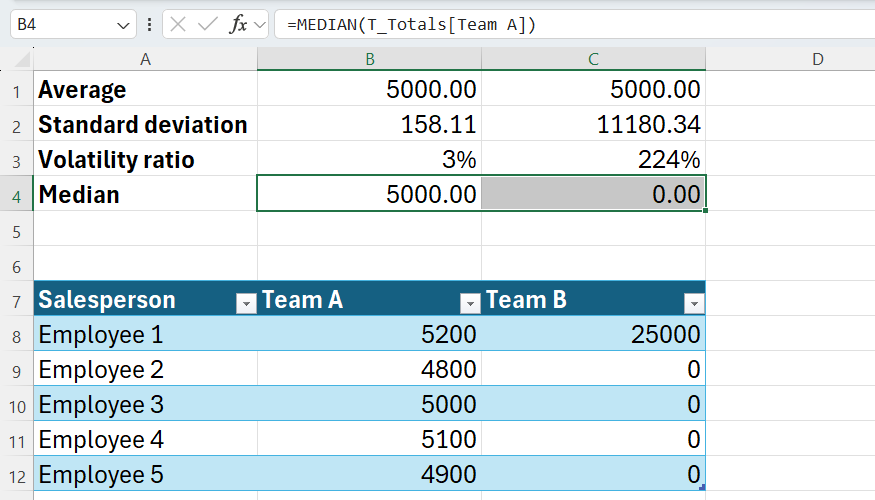Click the Name Box showing B4

(x=60, y=25)
